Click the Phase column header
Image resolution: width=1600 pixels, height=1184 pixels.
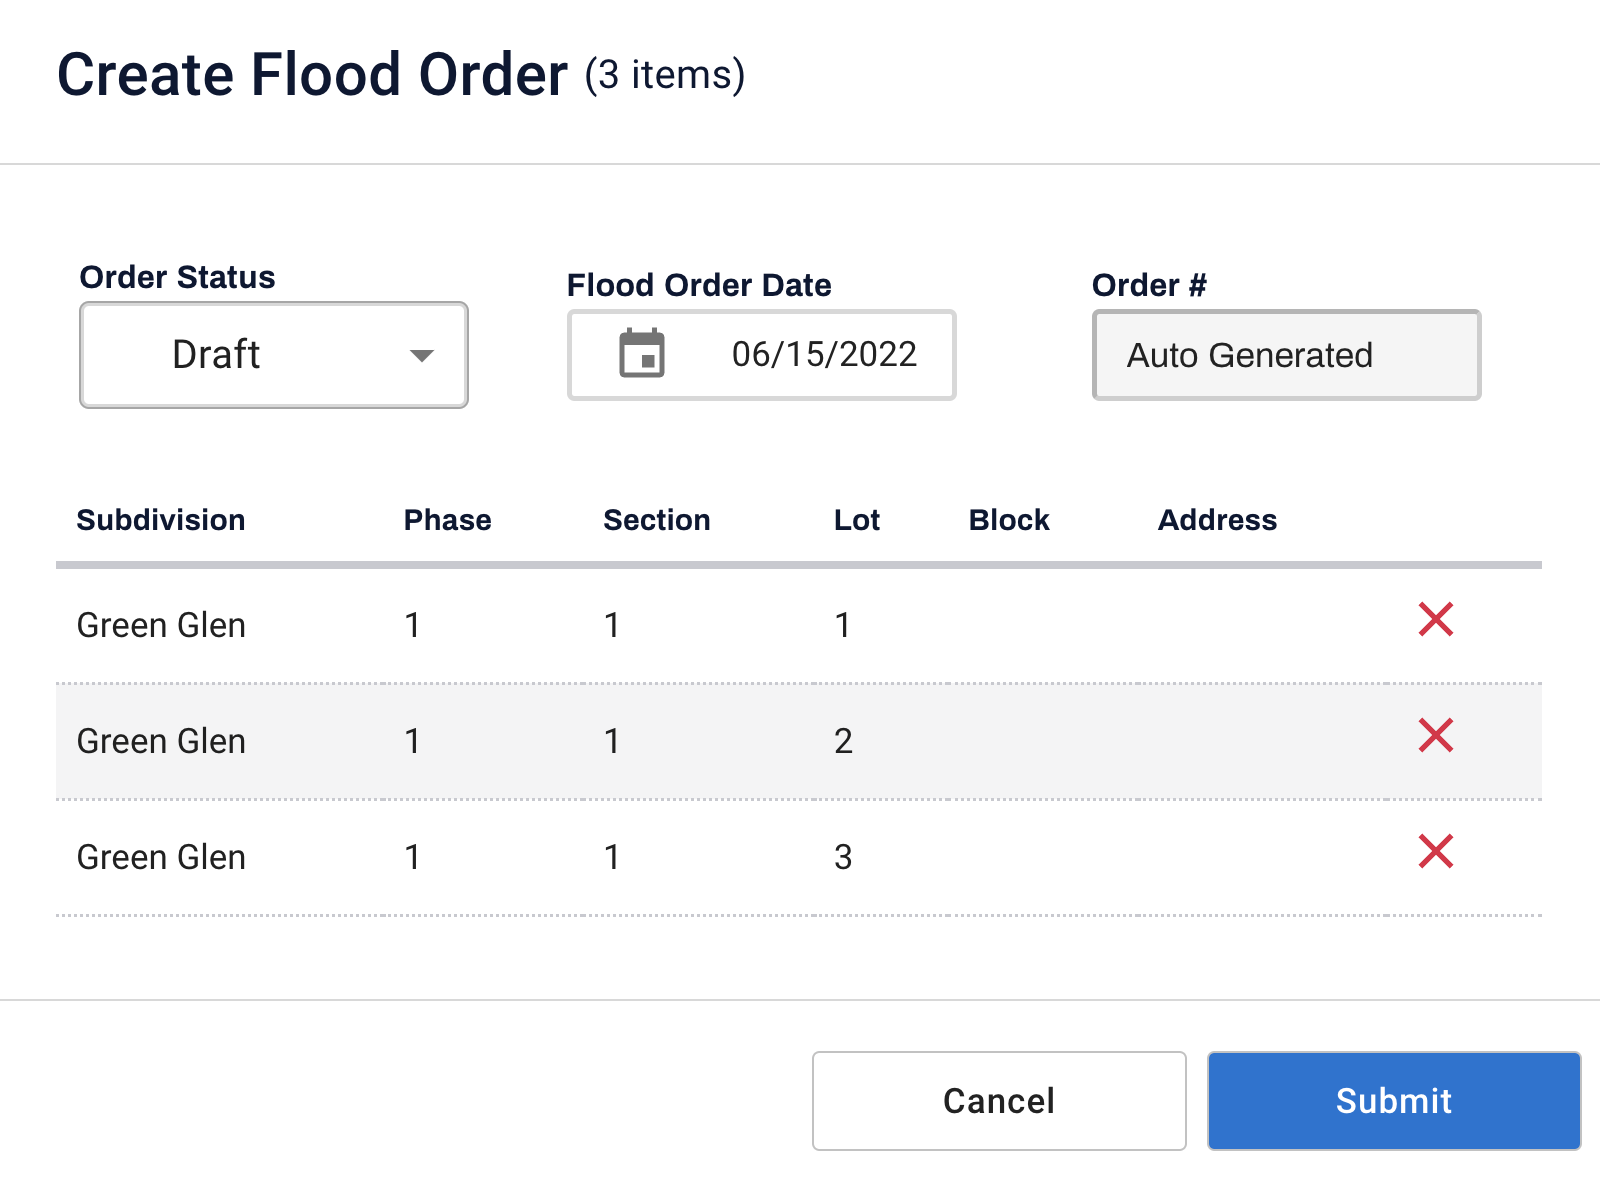(x=447, y=520)
